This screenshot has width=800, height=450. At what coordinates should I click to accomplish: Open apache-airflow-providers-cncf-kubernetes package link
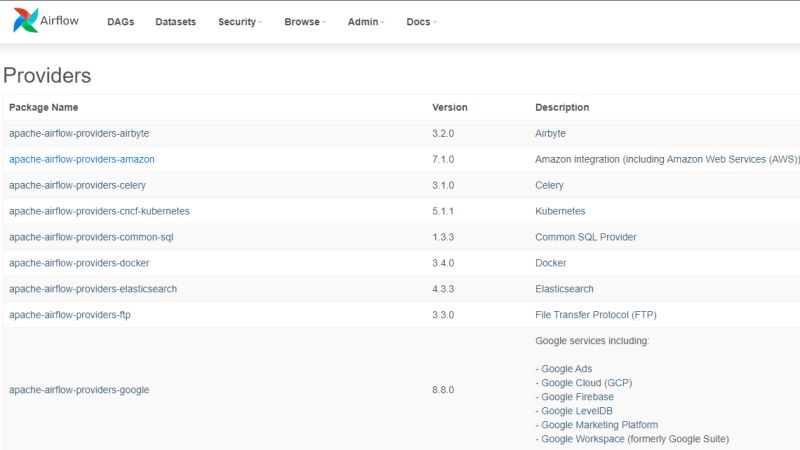click(x=99, y=211)
